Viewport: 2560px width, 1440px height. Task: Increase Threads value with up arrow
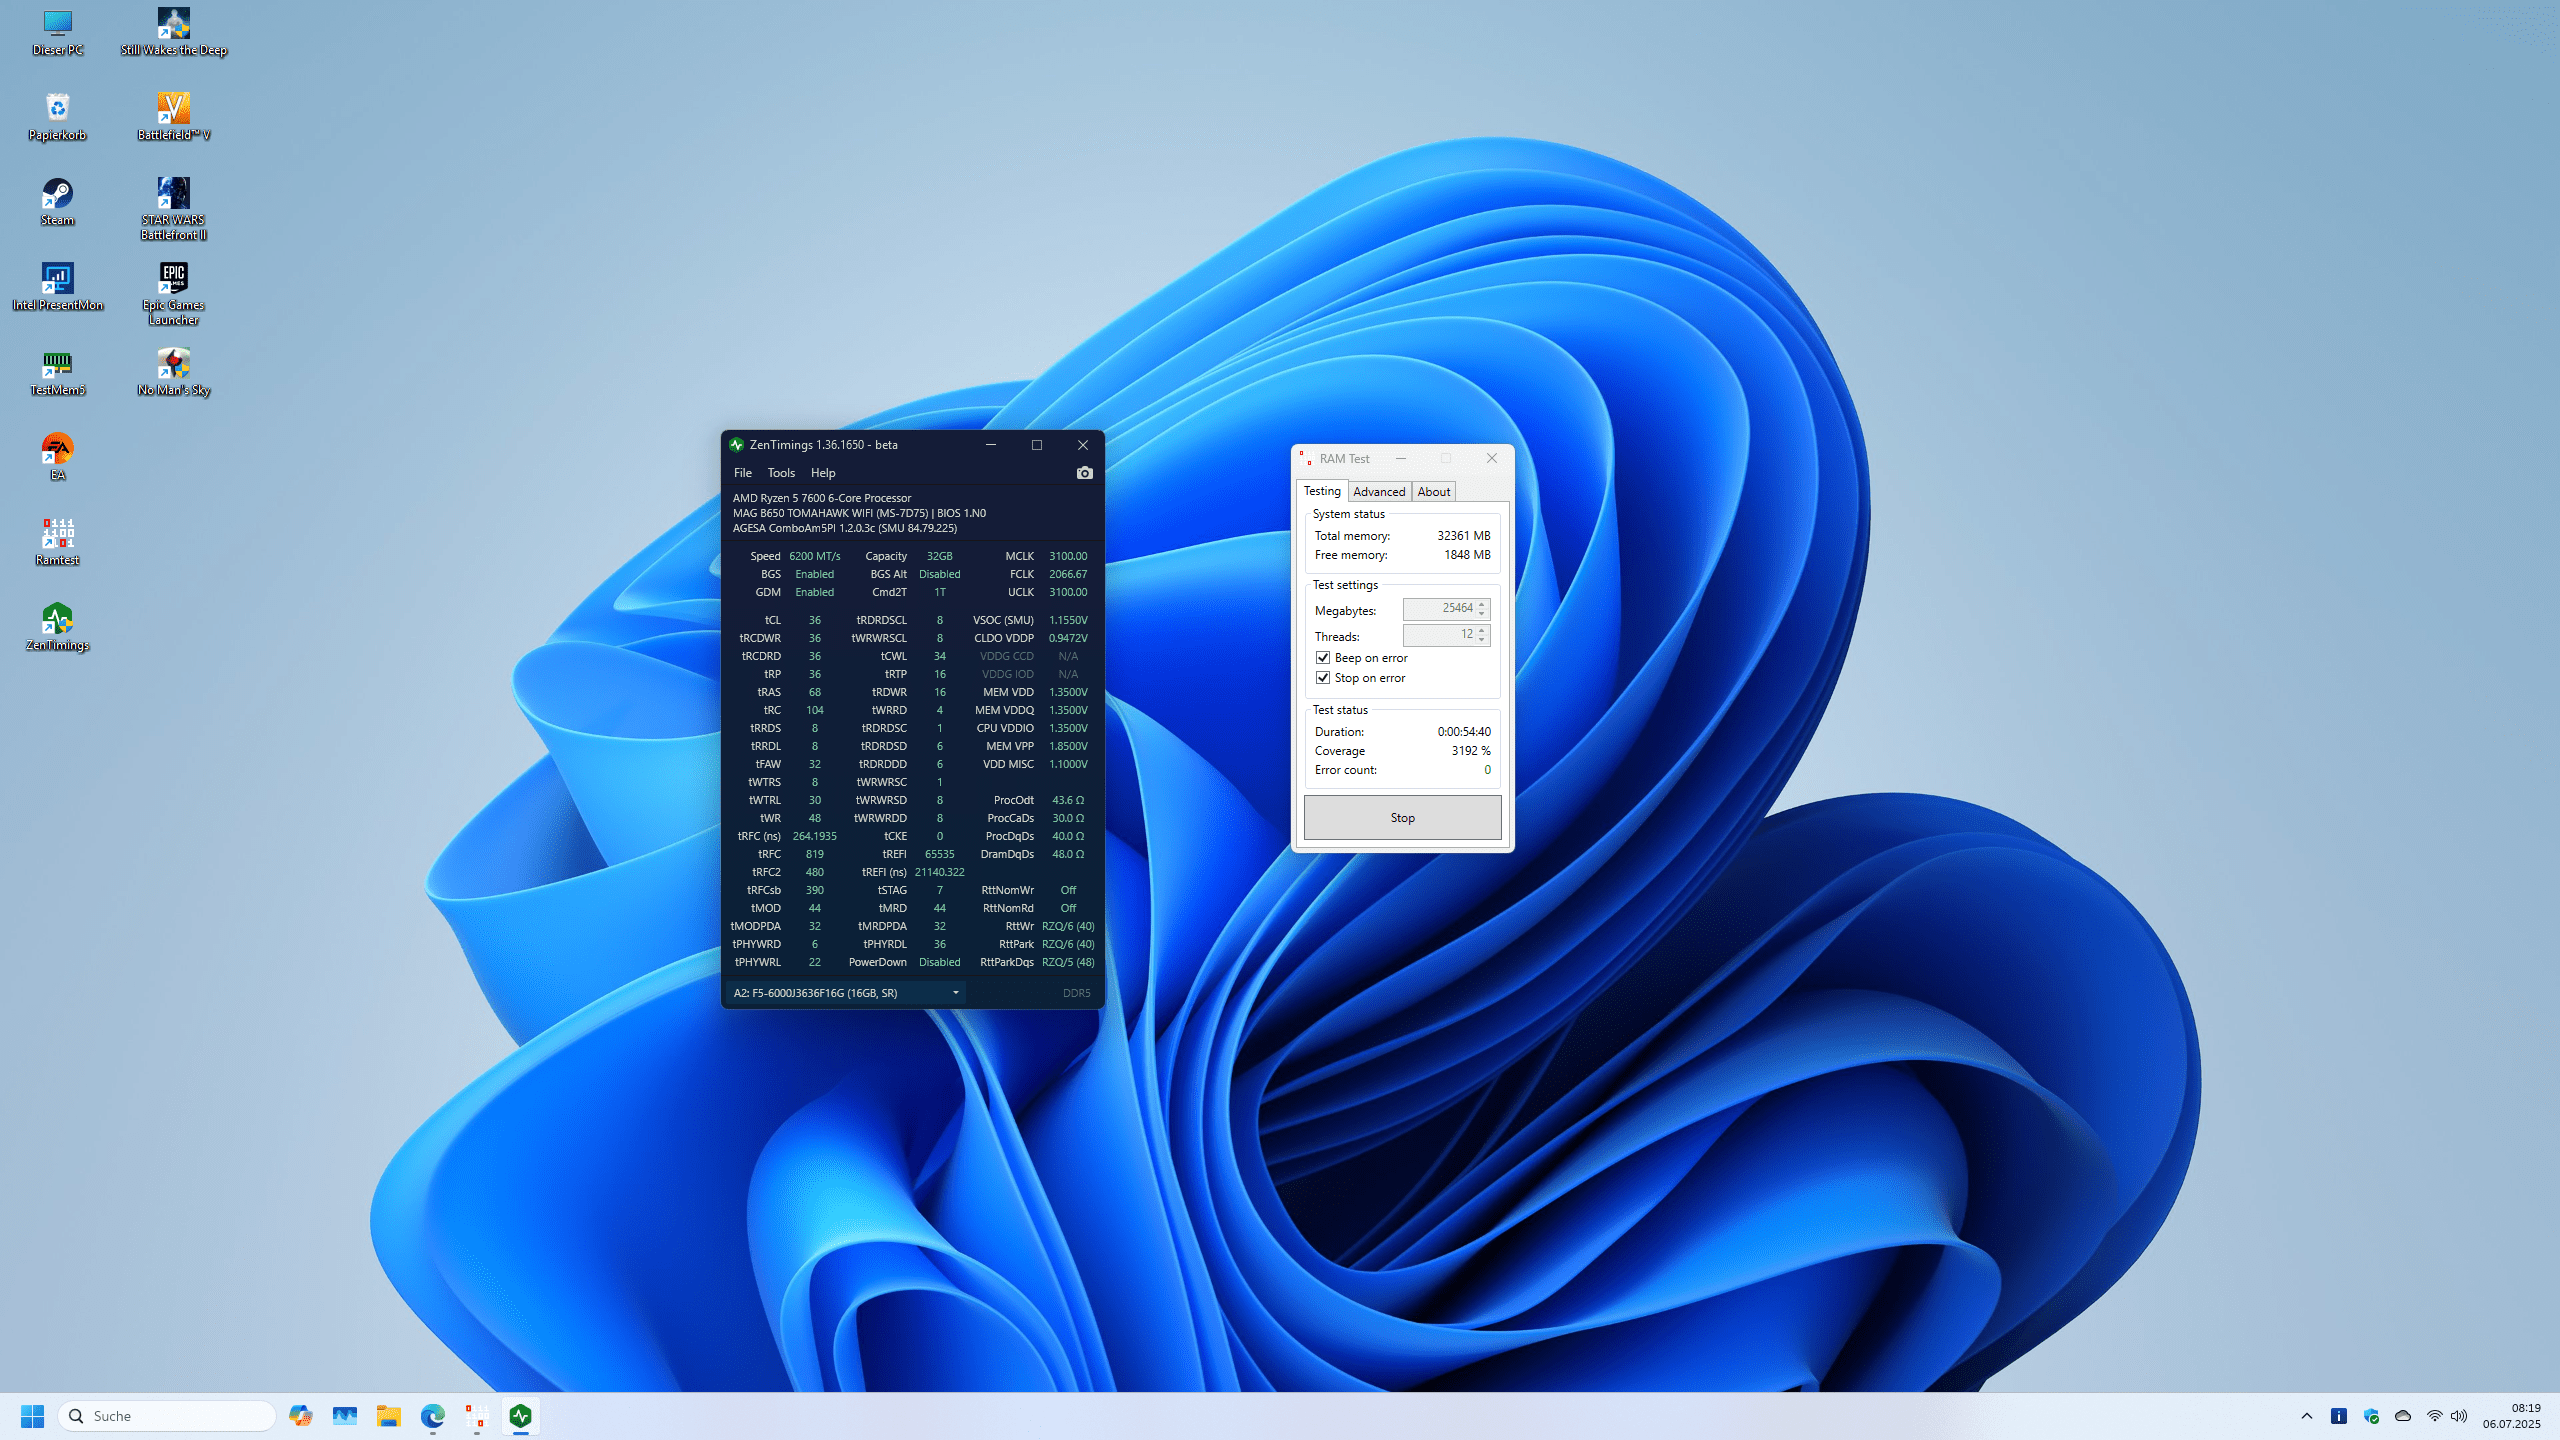tap(1482, 630)
